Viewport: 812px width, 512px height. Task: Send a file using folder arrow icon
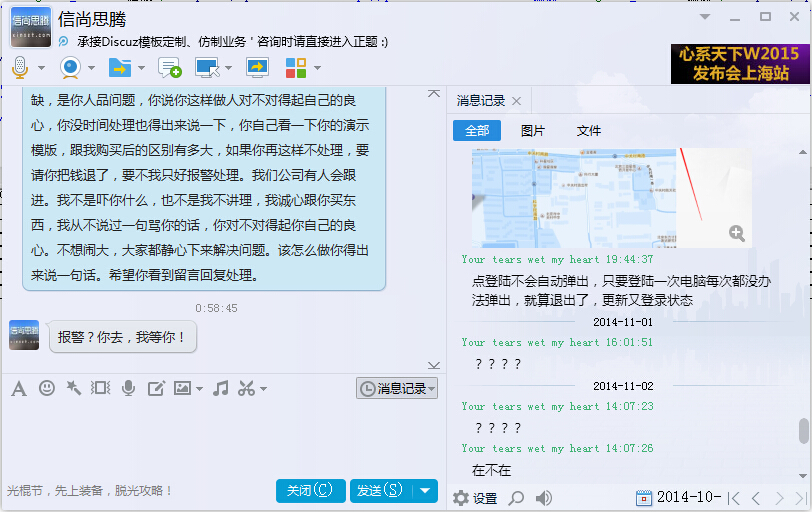click(120, 68)
